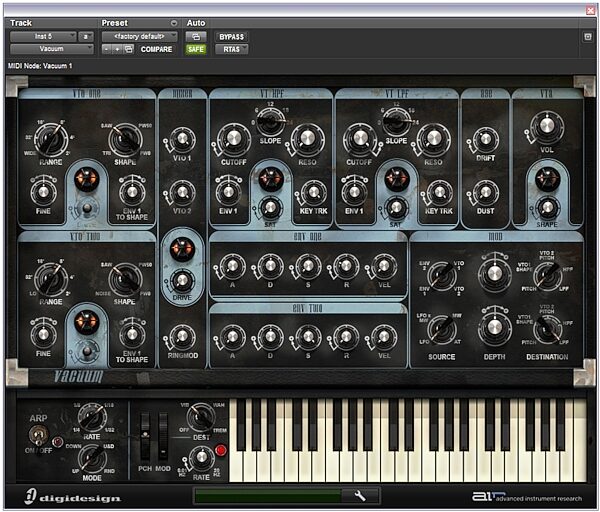This screenshot has height=512, width=600.
Task: Click the PCH pitch bend wheel
Action: click(x=145, y=436)
